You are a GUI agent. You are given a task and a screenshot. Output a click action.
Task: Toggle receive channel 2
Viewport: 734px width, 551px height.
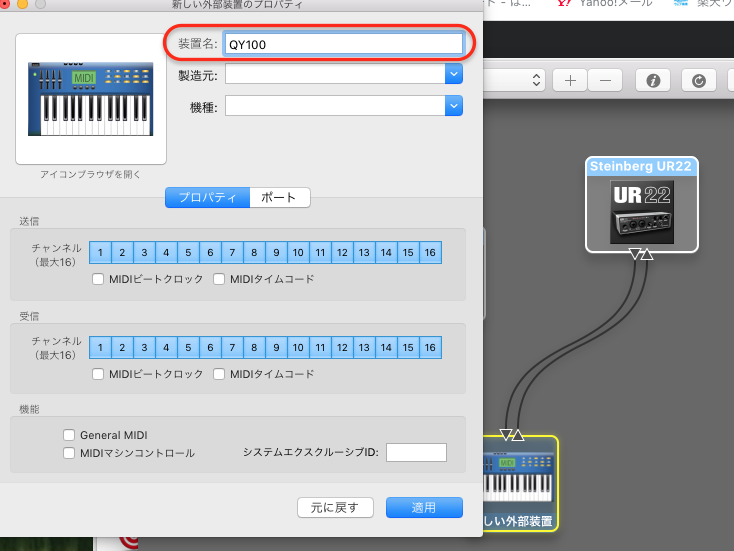point(122,348)
